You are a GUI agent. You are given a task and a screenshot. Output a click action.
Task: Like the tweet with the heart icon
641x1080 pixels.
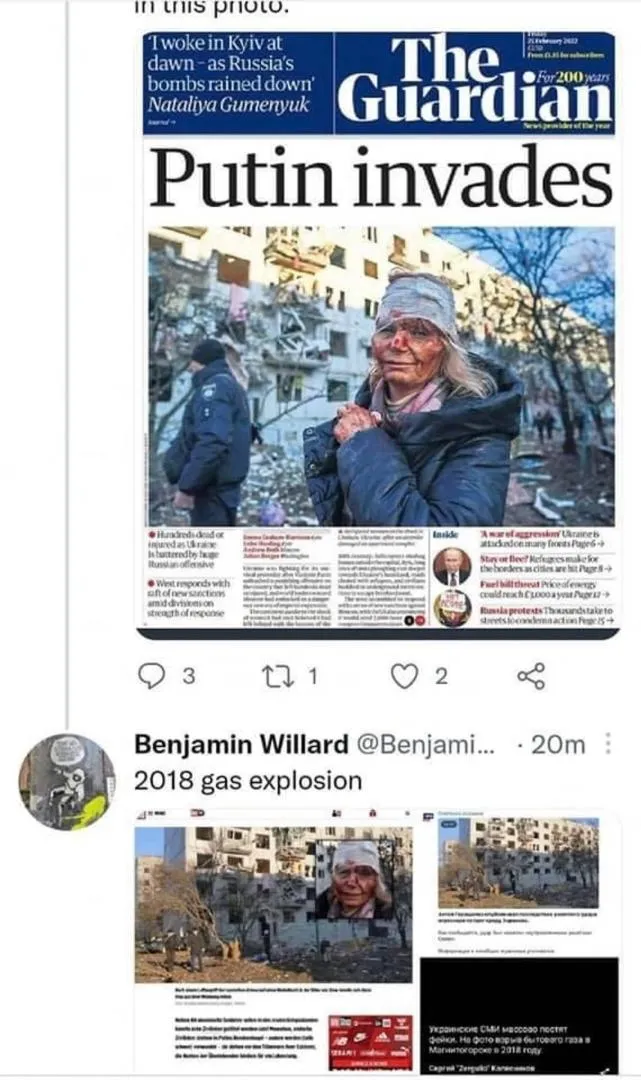coord(404,677)
